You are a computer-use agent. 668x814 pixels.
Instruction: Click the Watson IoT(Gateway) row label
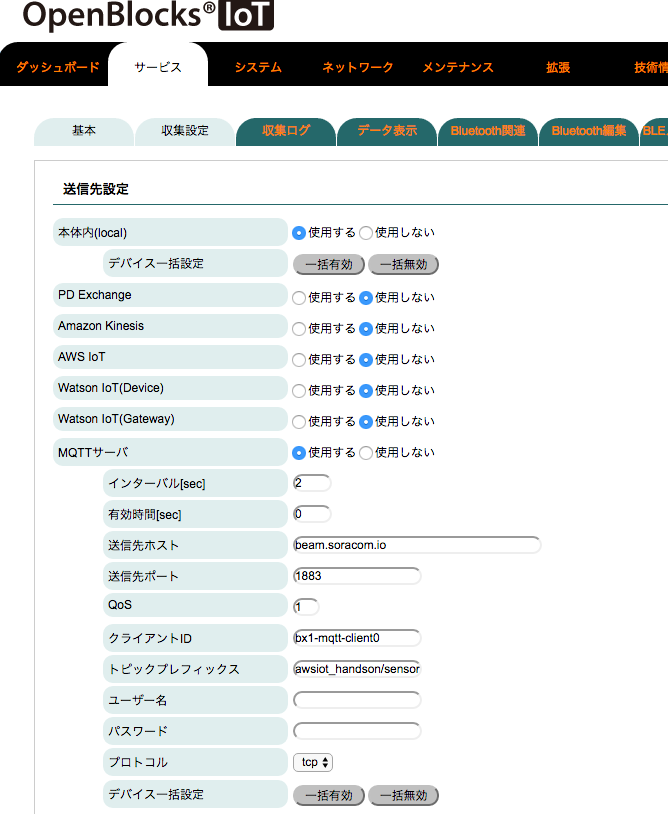click(x=170, y=419)
